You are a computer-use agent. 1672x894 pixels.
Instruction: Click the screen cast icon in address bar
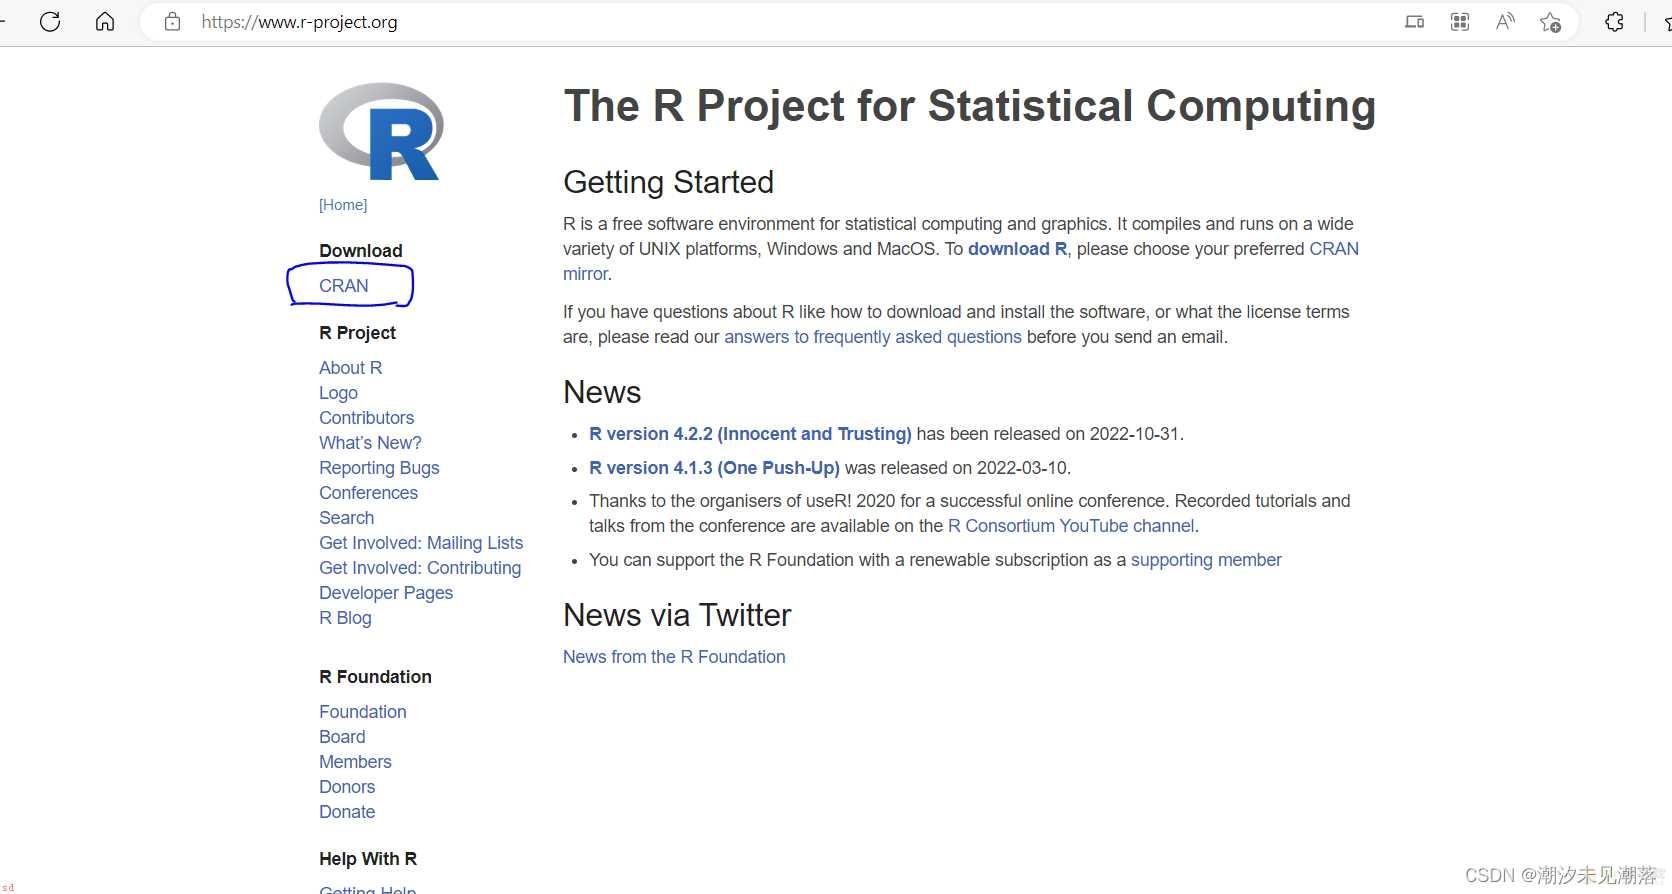(1414, 21)
